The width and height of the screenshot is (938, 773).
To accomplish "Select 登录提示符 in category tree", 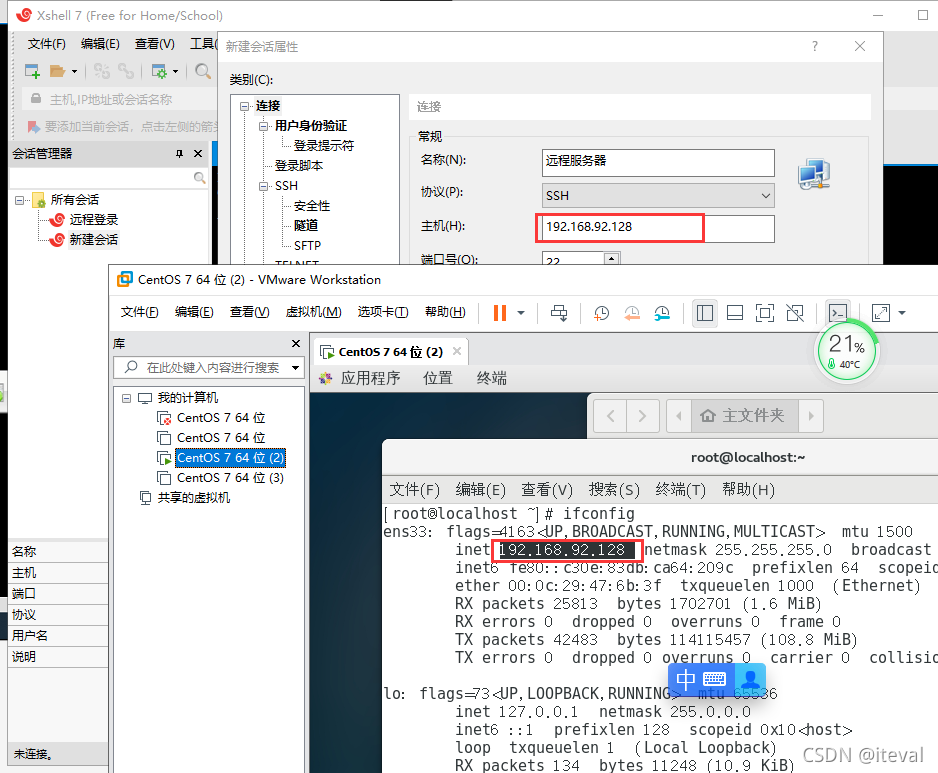I will coord(324,145).
